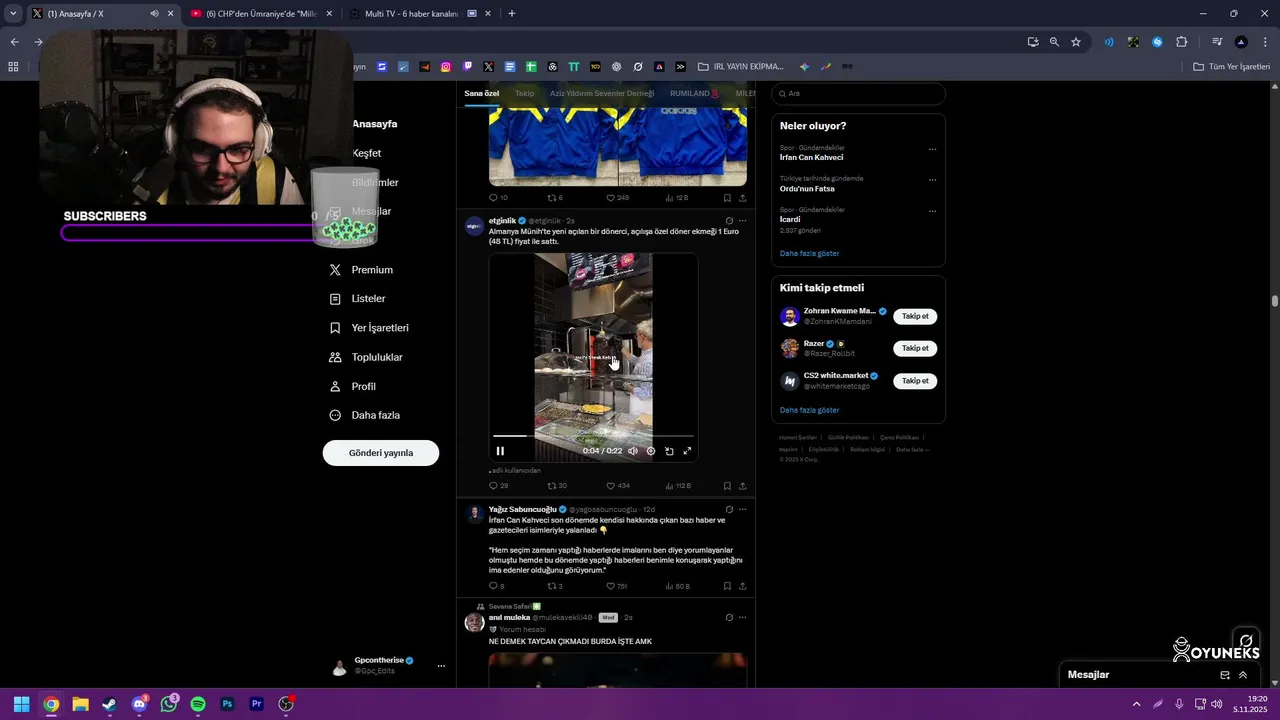The height and width of the screenshot is (720, 1280).
Task: Bookmark the jacket photo post
Action: (x=727, y=198)
